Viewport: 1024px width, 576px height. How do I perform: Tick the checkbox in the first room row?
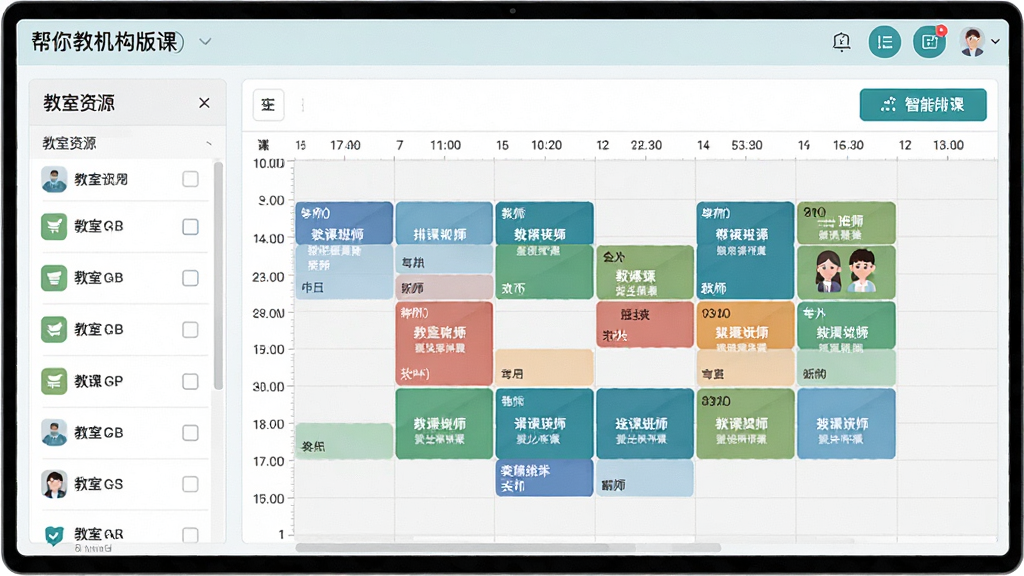point(191,179)
